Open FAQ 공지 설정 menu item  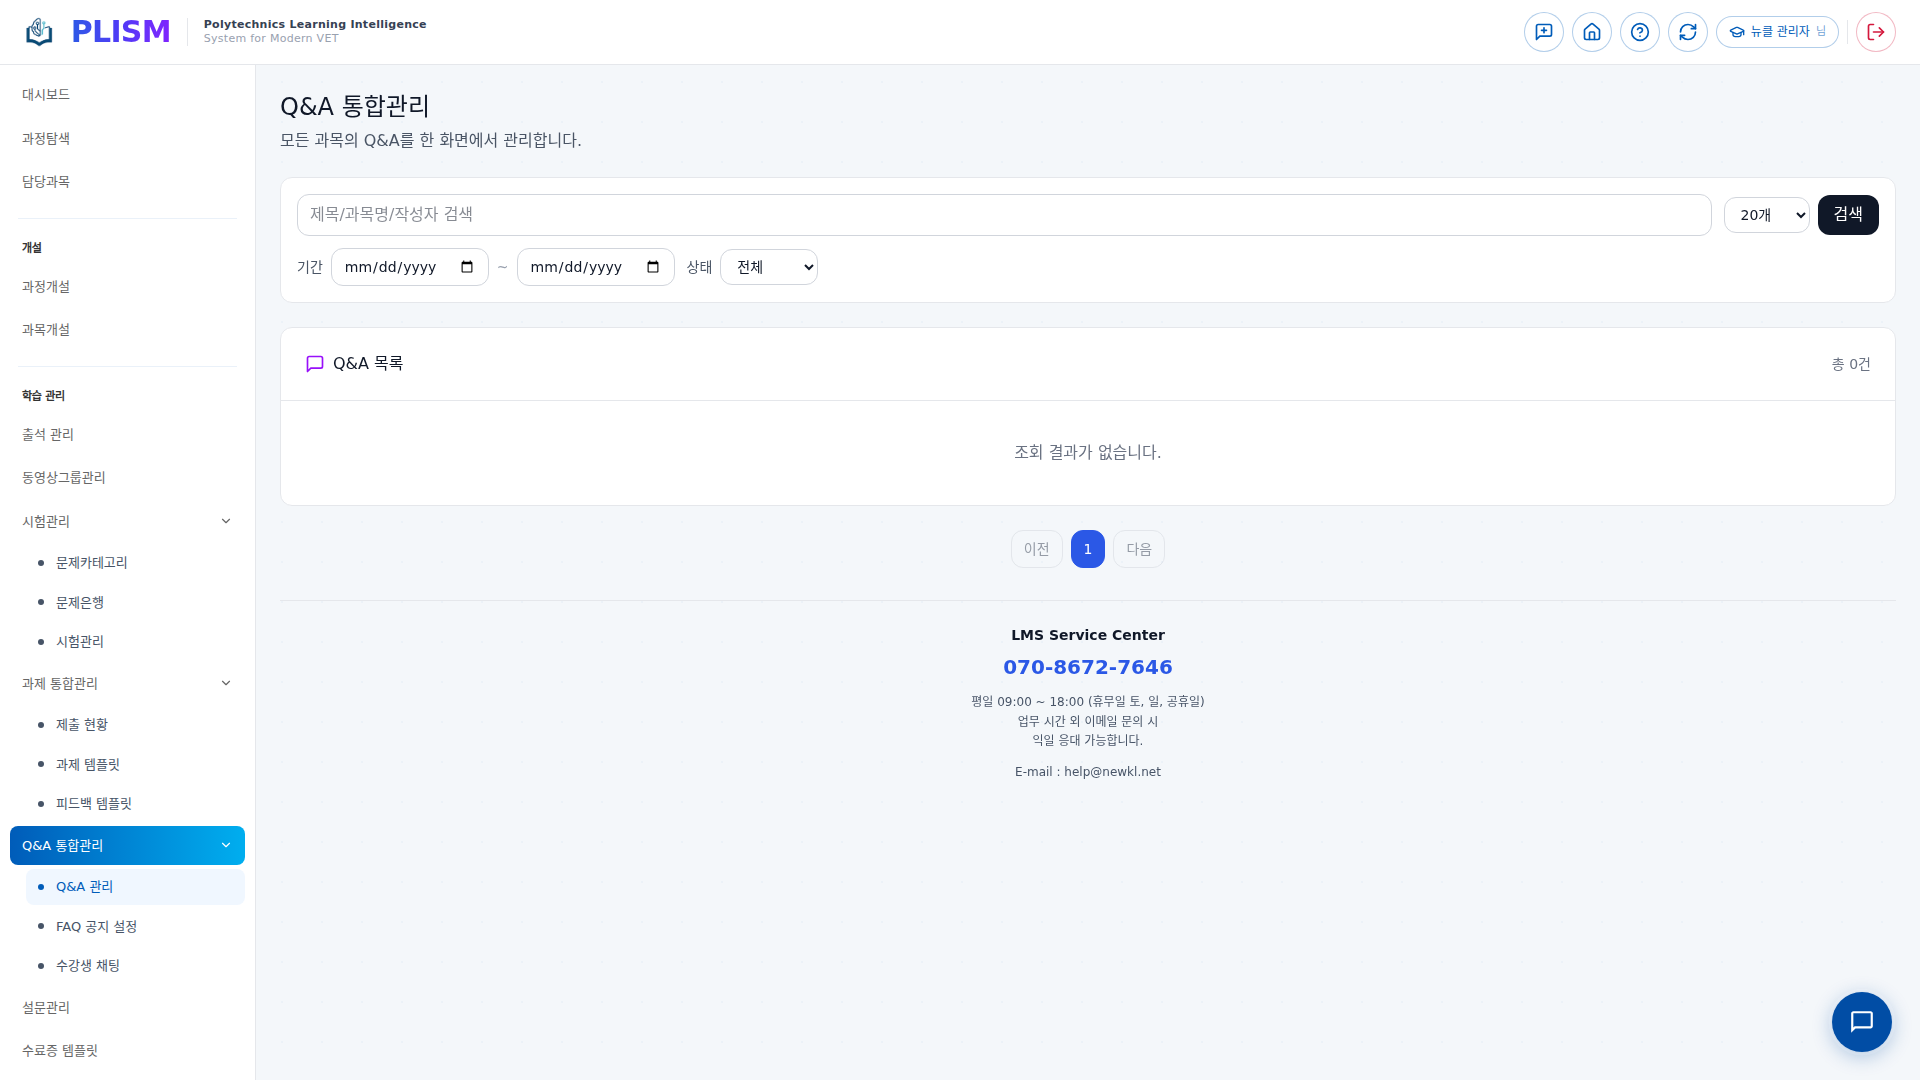click(x=96, y=926)
